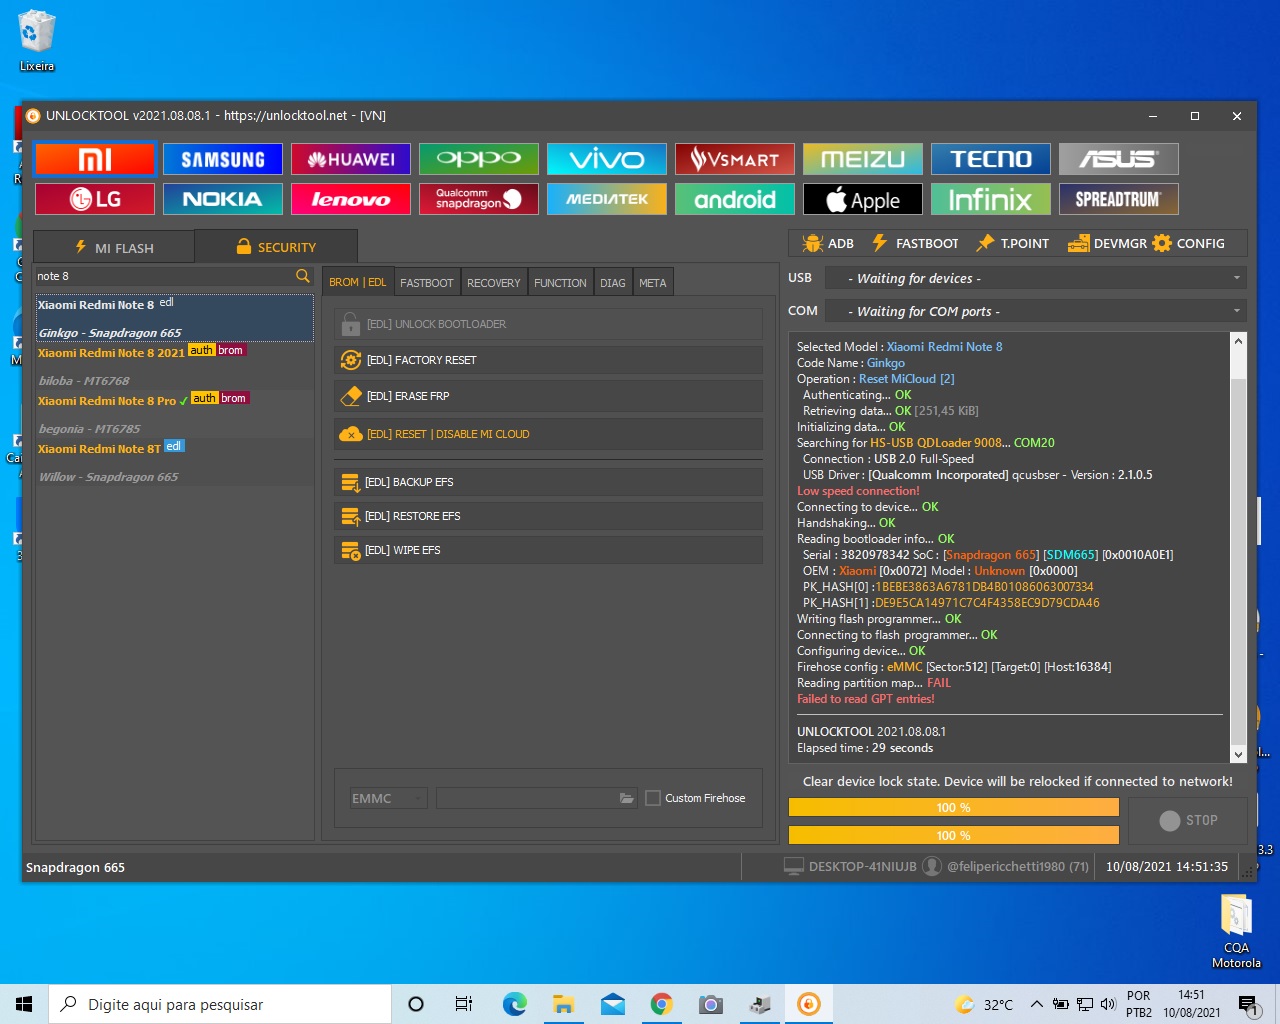Select the Xiaomi MI brand icon
Viewport: 1280px width, 1024px height.
tap(95, 159)
